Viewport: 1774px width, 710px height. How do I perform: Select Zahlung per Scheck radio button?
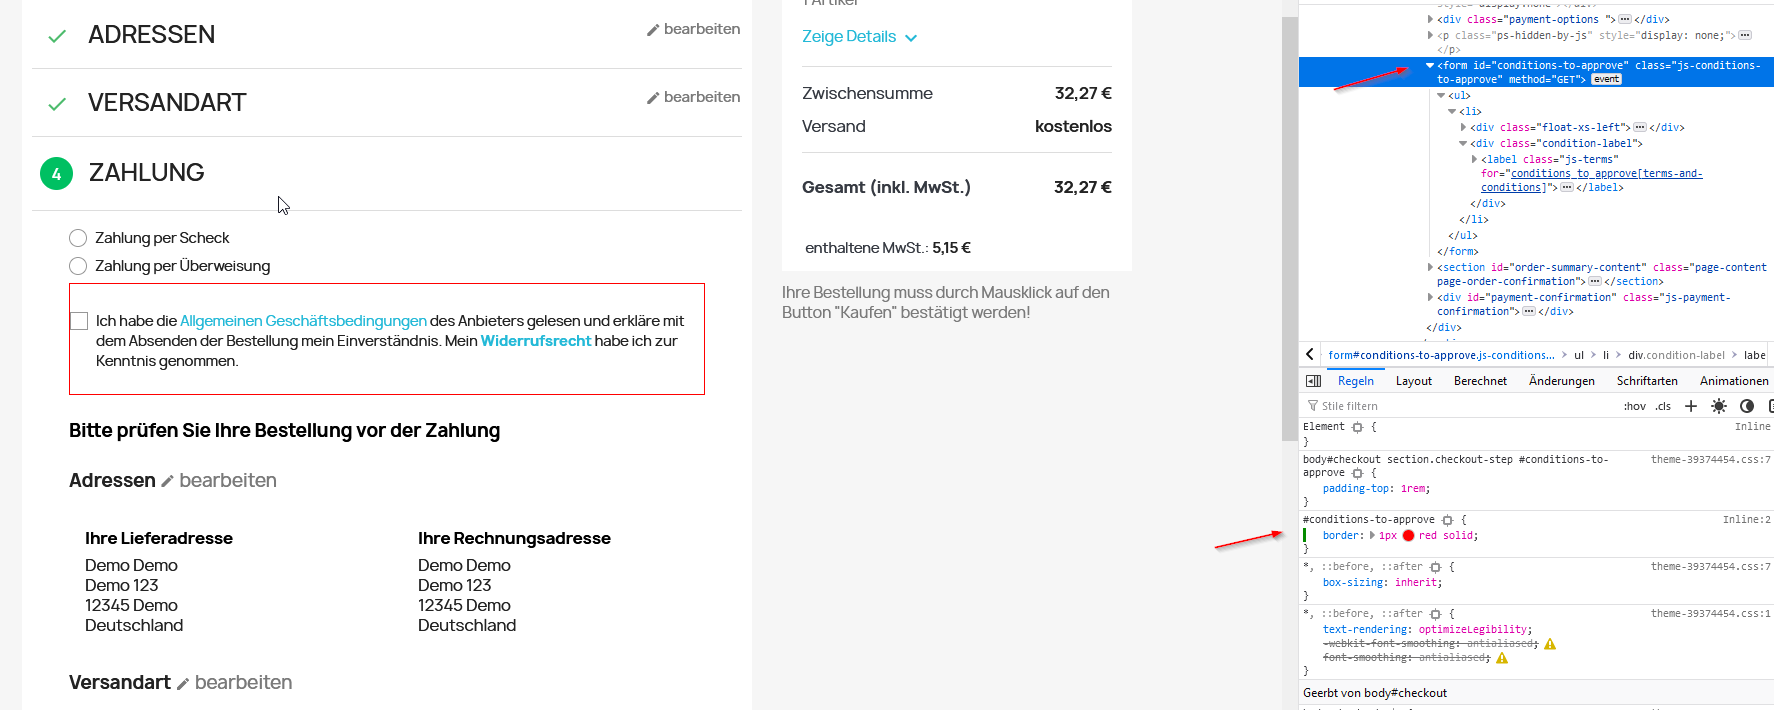tap(78, 238)
